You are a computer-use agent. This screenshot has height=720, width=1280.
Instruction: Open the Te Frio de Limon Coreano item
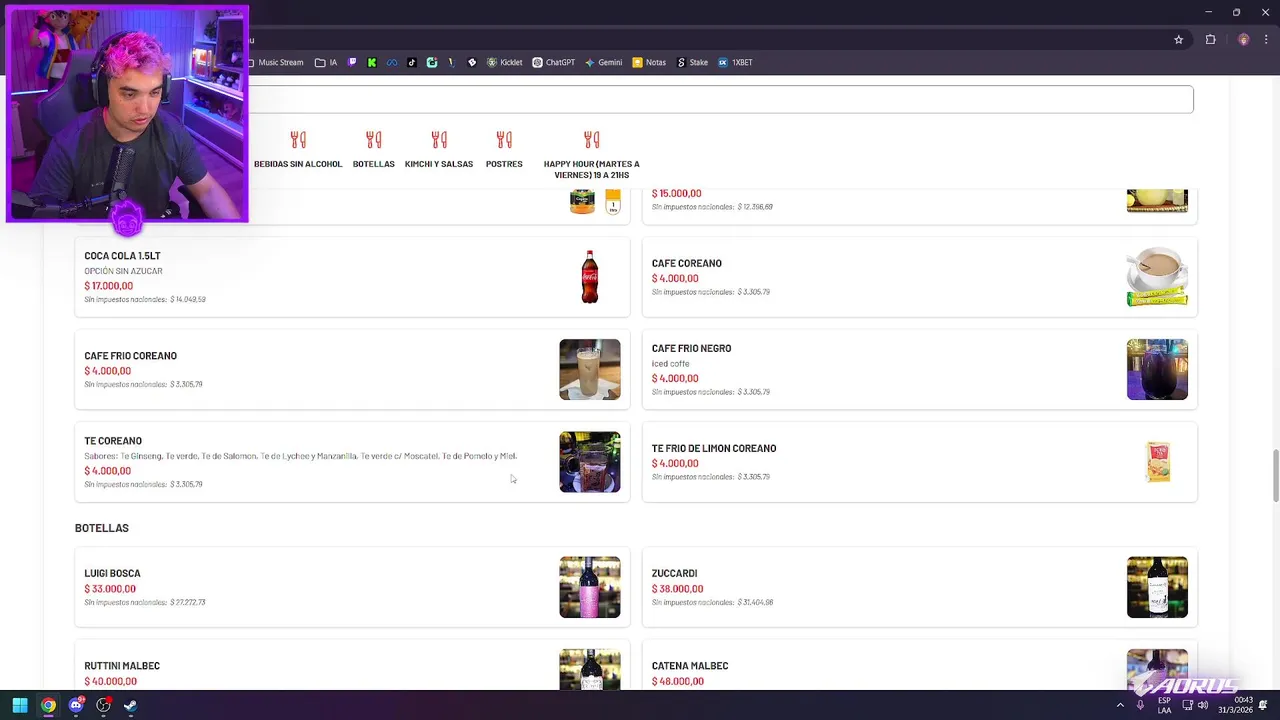[919, 462]
